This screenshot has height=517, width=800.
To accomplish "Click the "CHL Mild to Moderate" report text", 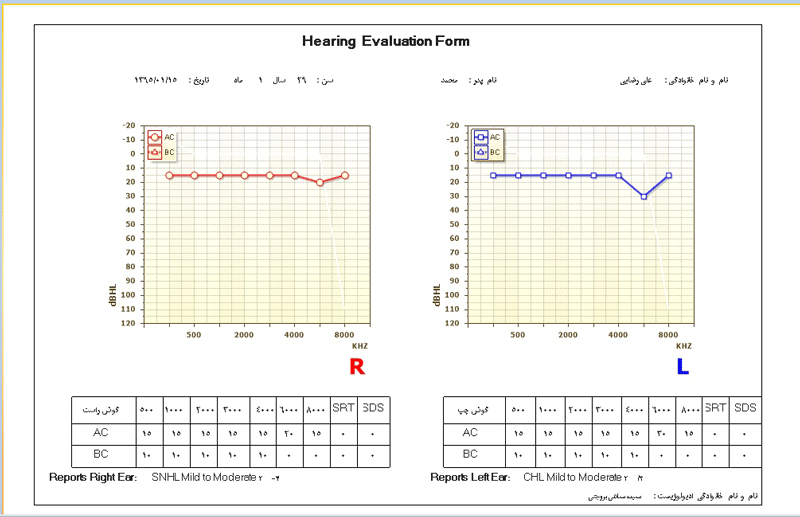I will point(572,477).
